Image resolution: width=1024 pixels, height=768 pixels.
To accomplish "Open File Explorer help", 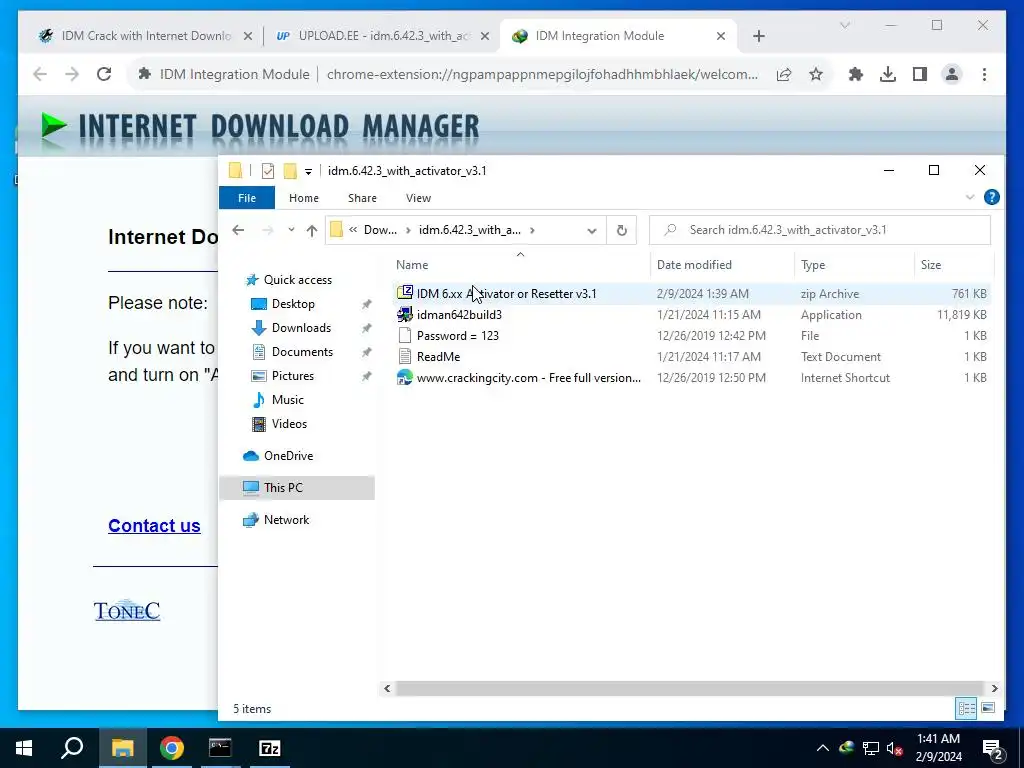I will [991, 197].
